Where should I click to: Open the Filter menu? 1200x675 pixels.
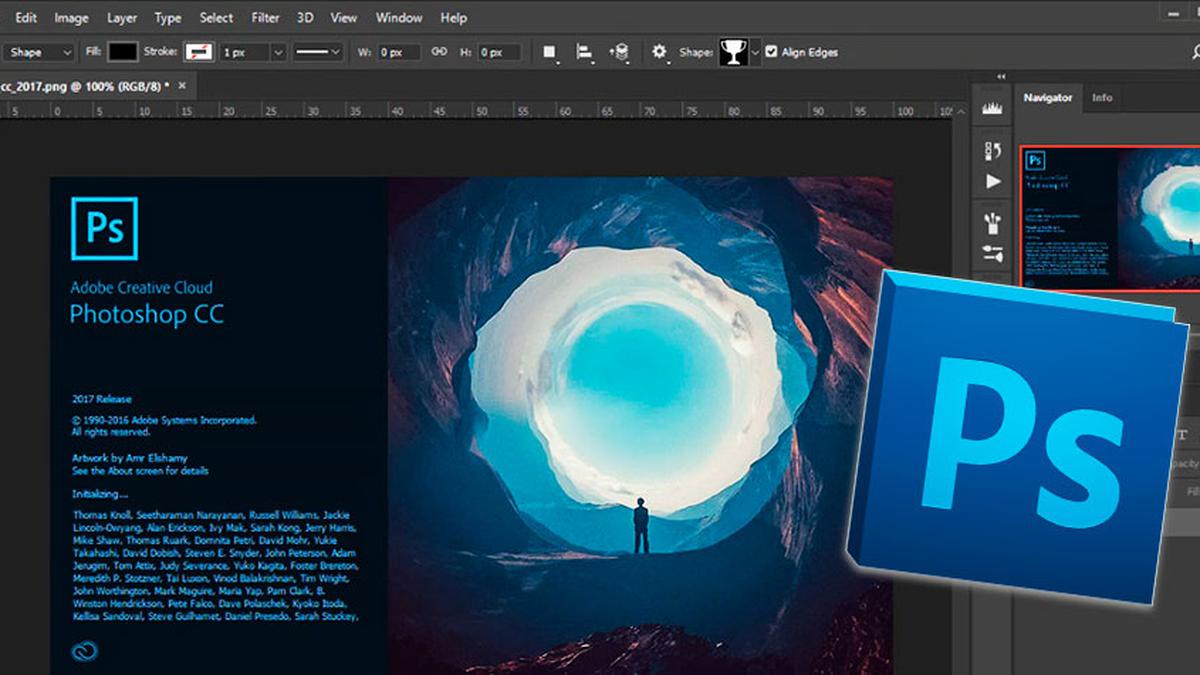tap(265, 18)
